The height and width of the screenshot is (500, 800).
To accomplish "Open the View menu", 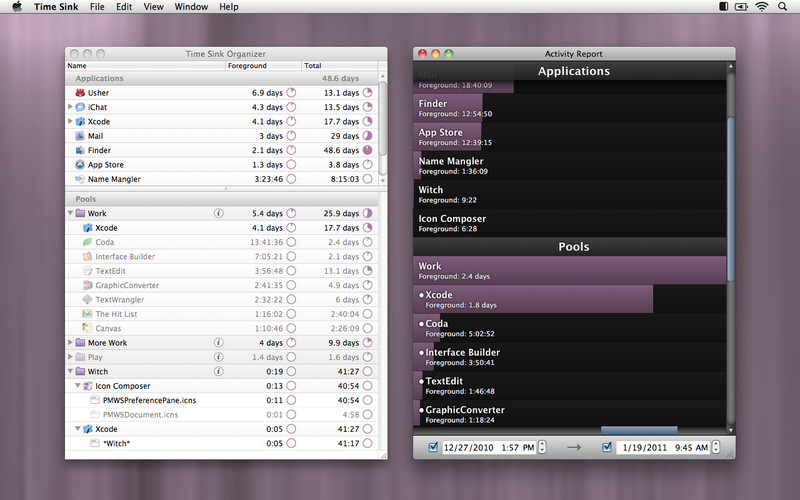I will point(153,7).
